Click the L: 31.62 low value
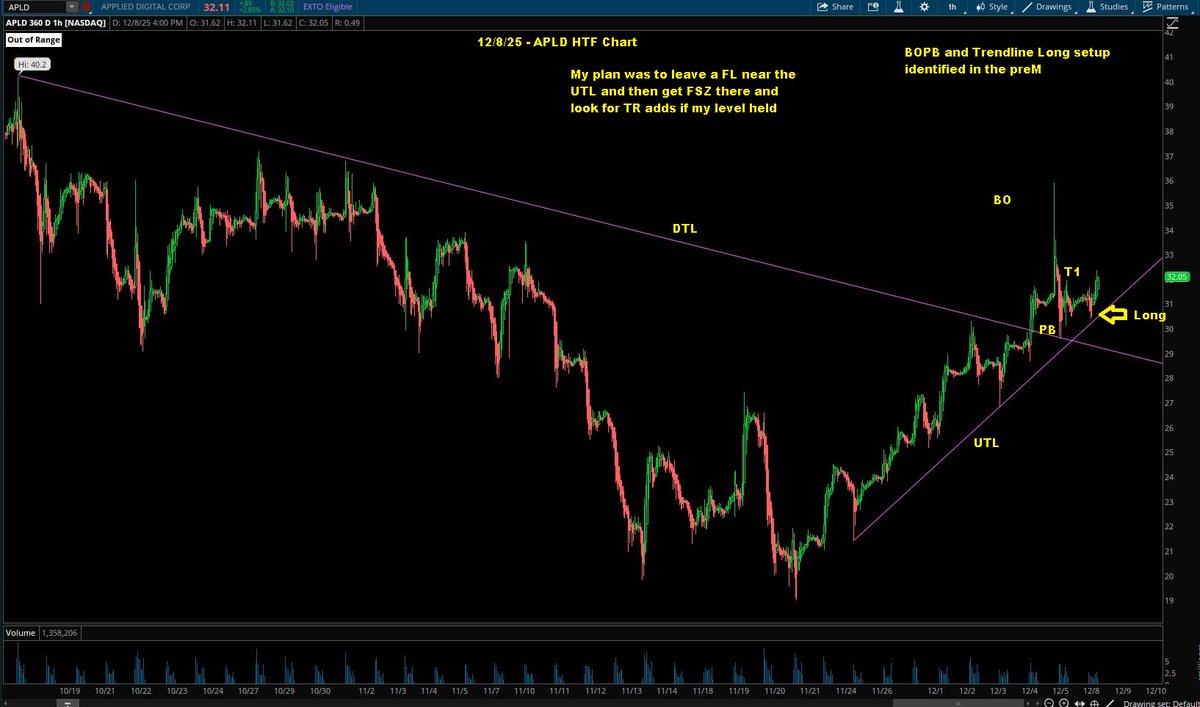The width and height of the screenshot is (1200, 707). [x=277, y=23]
